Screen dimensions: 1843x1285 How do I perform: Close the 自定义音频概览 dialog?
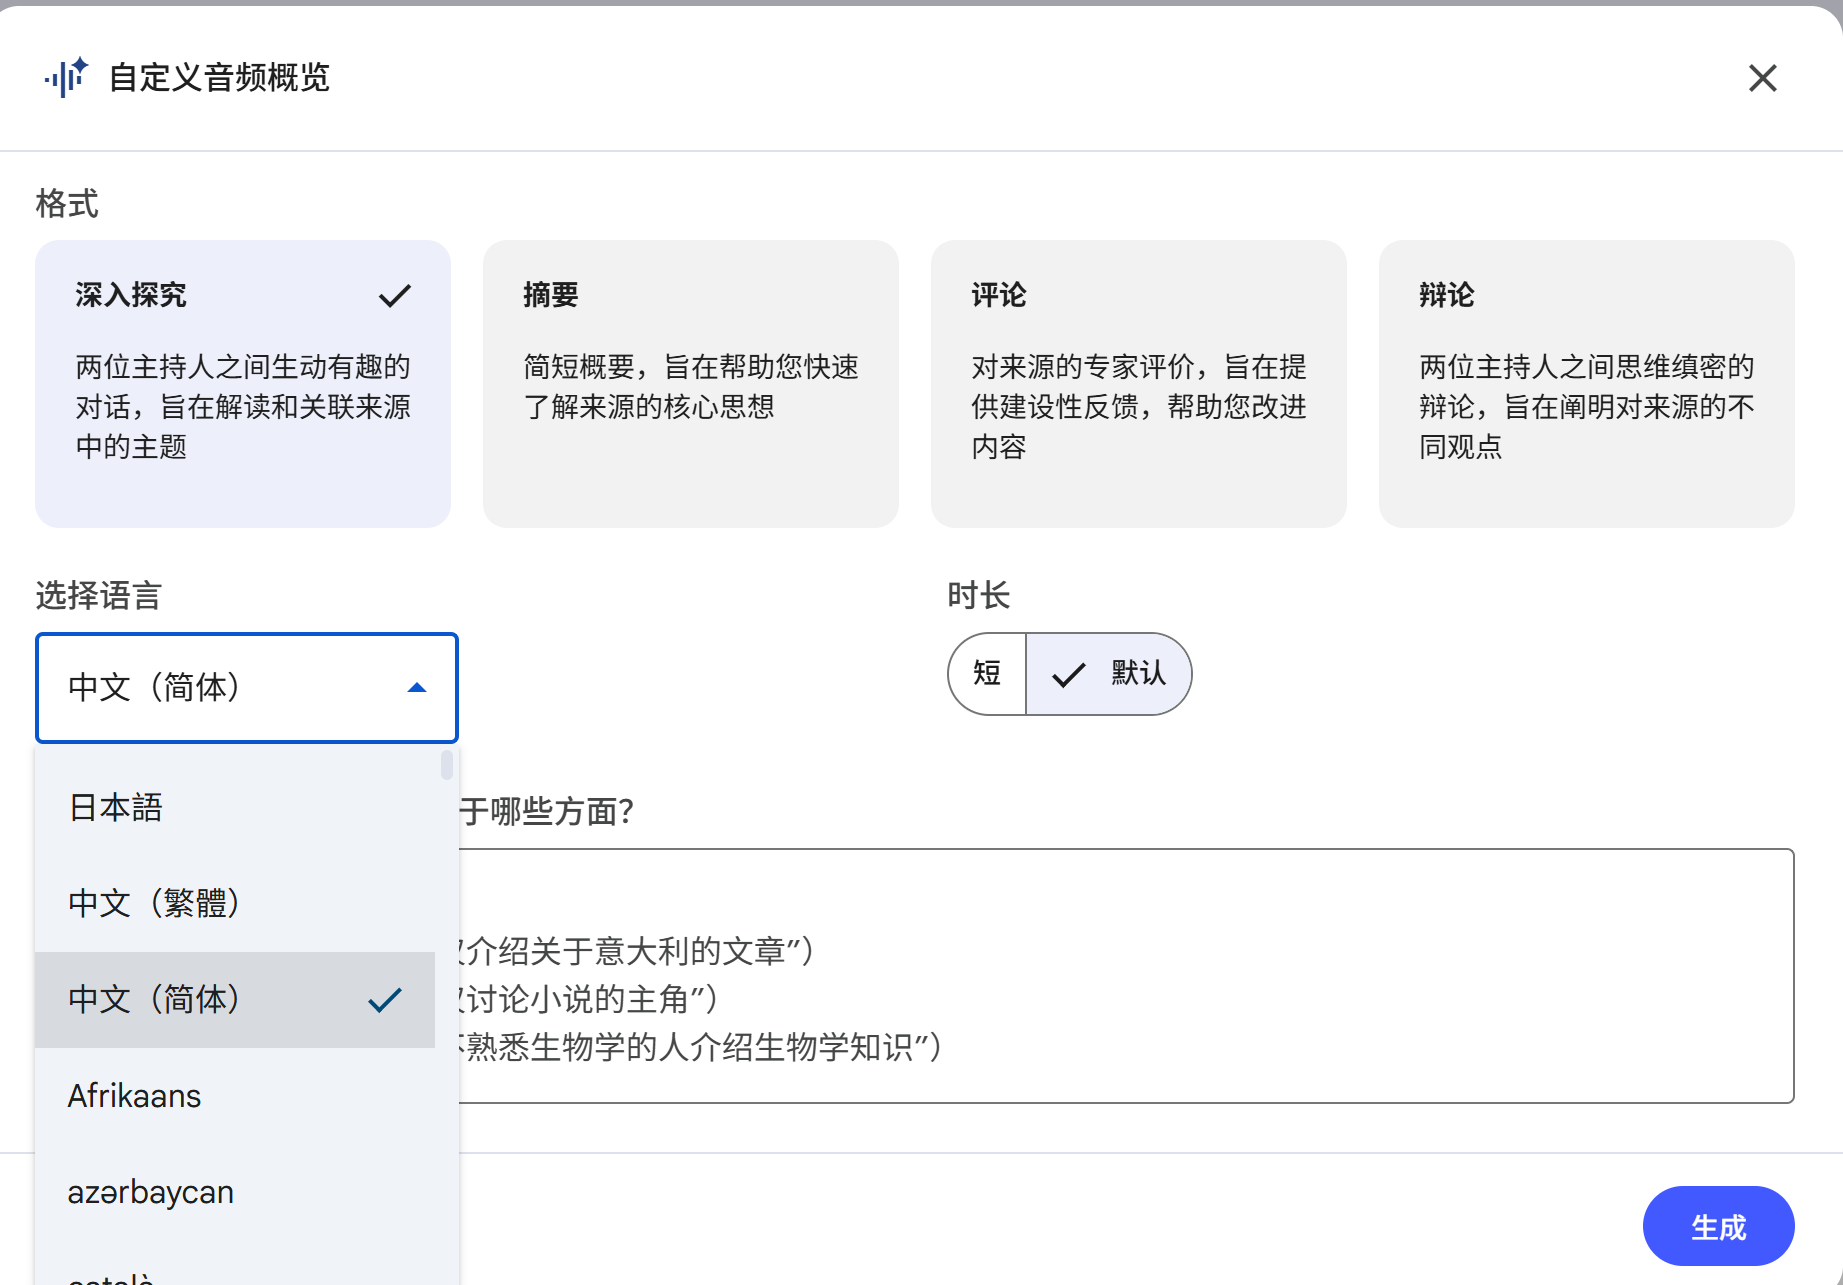pos(1763,78)
